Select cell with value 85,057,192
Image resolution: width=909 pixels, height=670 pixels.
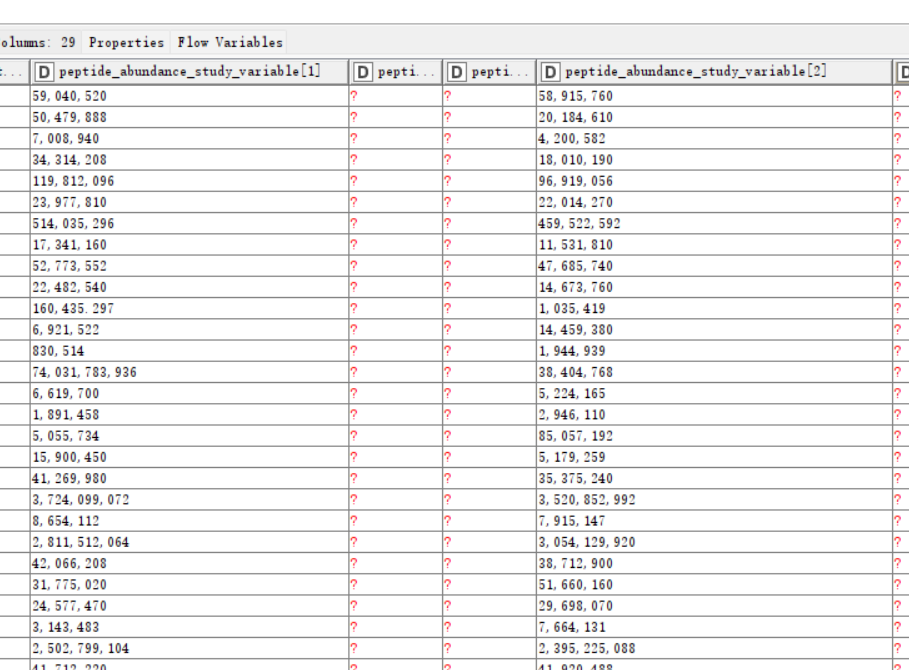[x=714, y=436]
